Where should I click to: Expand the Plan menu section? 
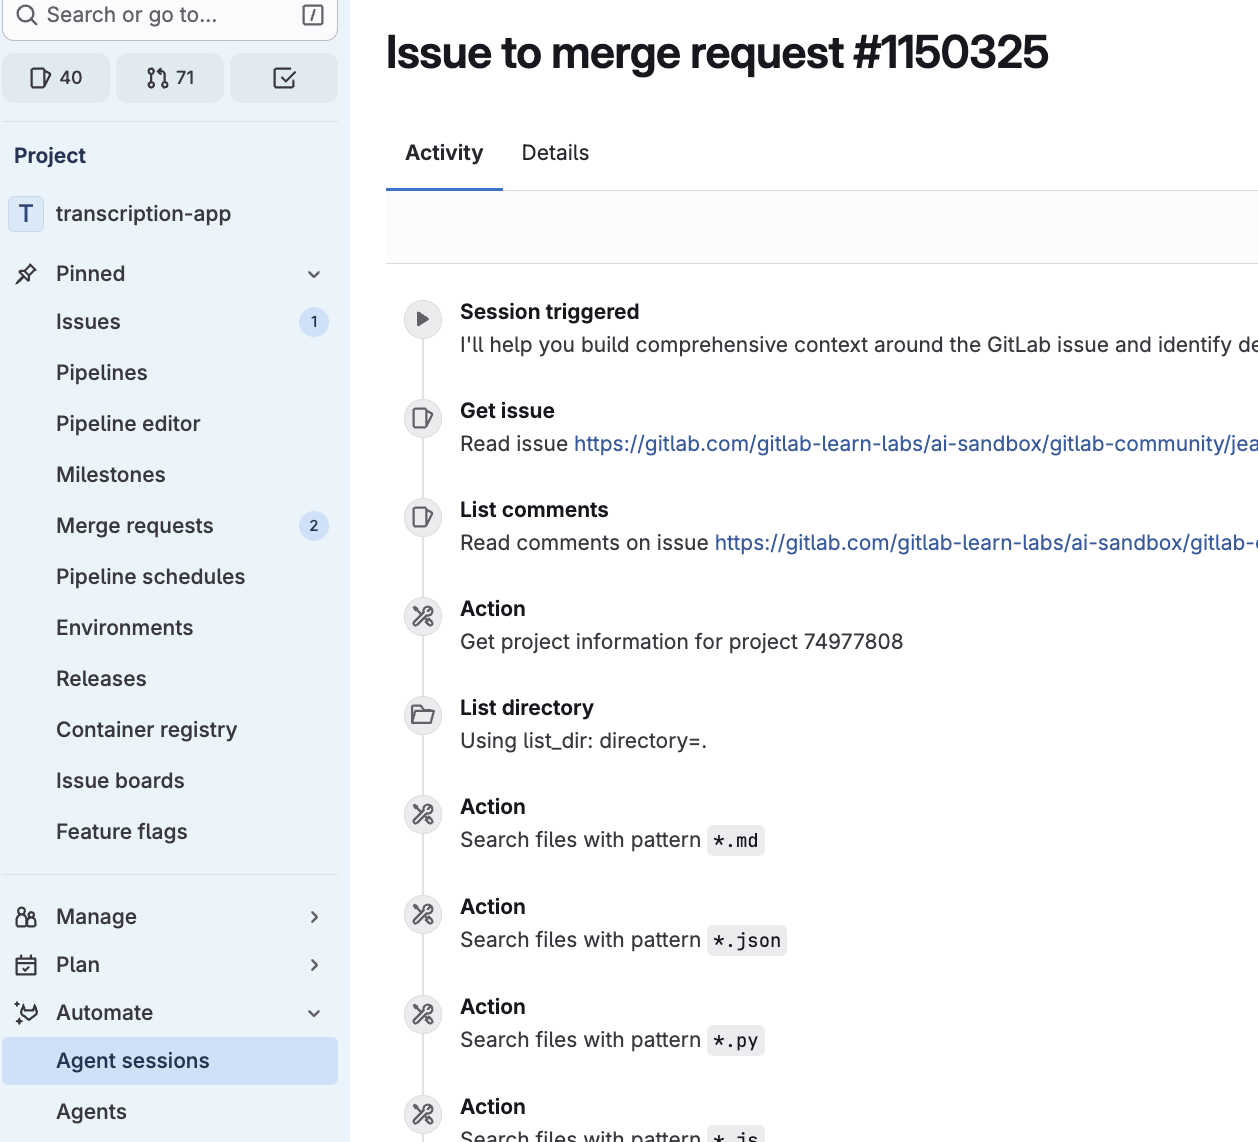[x=314, y=965]
